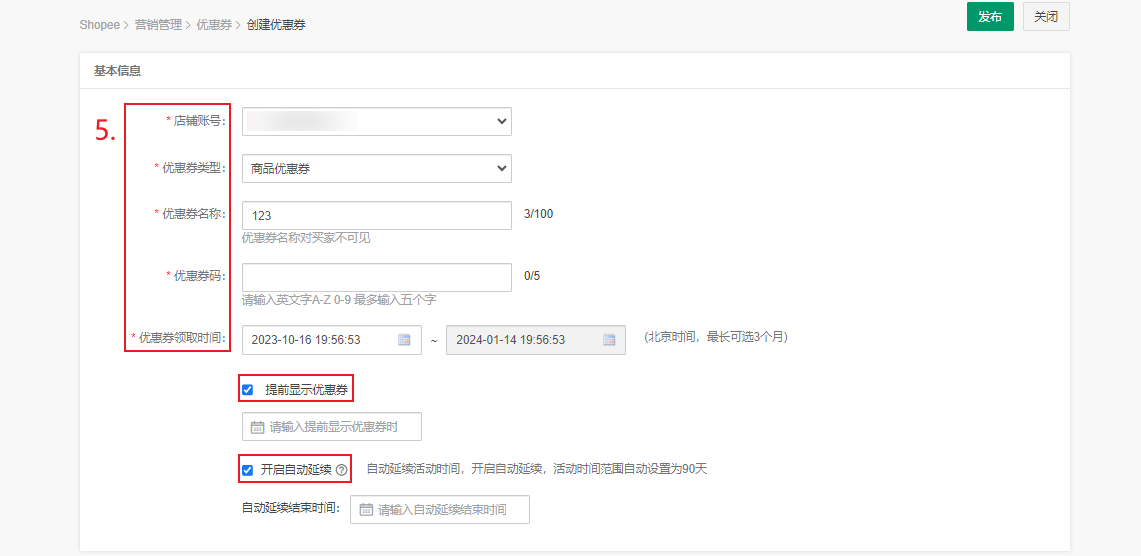Select the coupon start time 2023-10-16 field
This screenshot has width=1141, height=556.
[320, 340]
